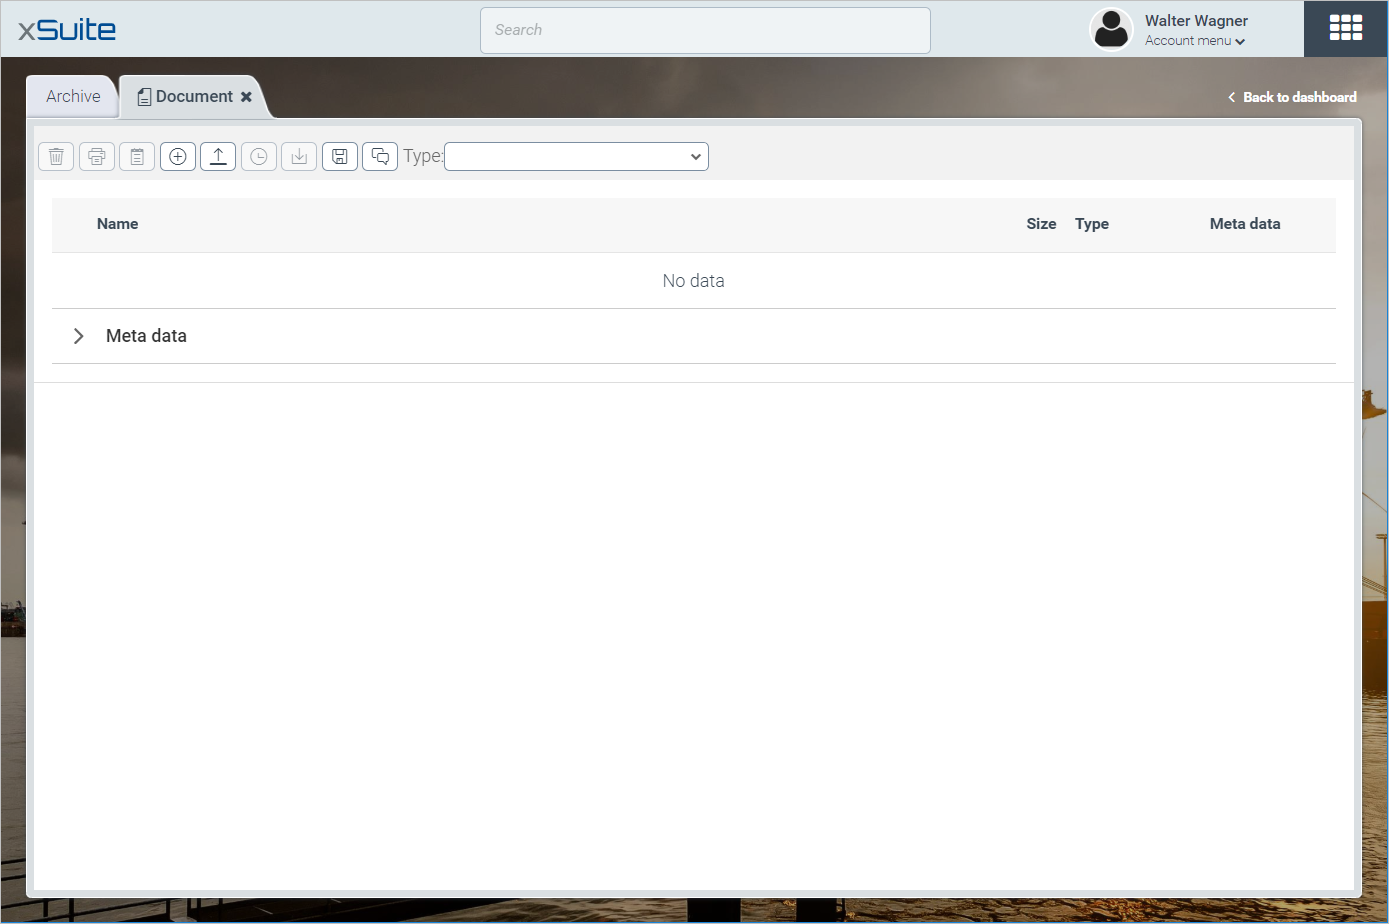1389x924 pixels.
Task: Open the apps grid menu
Action: pyautogui.click(x=1345, y=28)
